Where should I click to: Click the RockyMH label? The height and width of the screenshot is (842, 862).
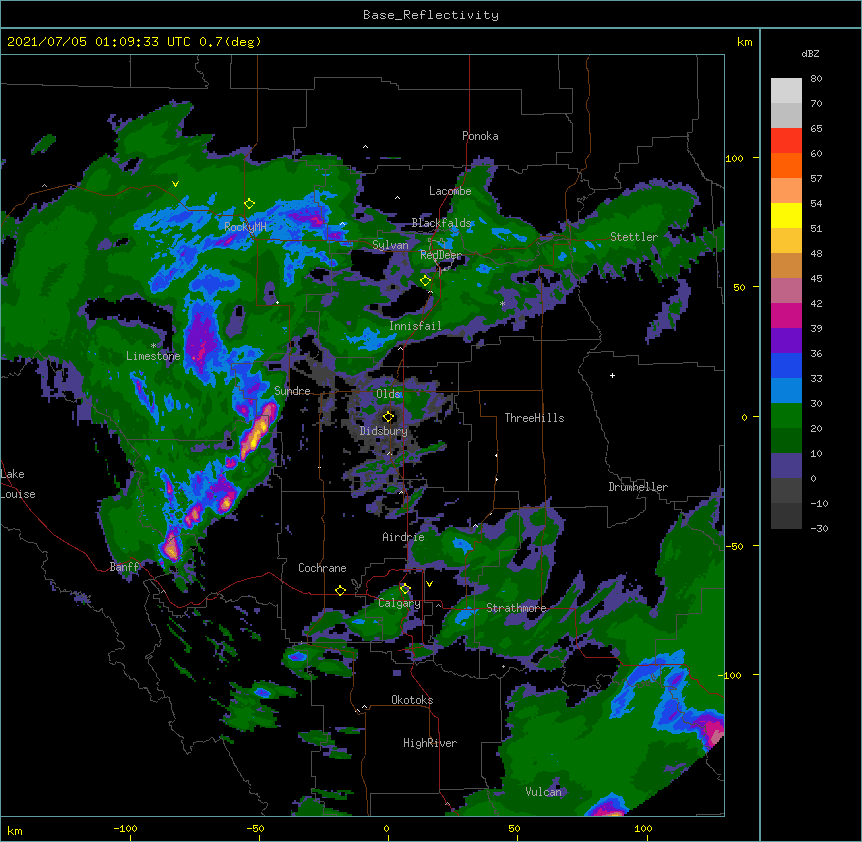coord(245,226)
